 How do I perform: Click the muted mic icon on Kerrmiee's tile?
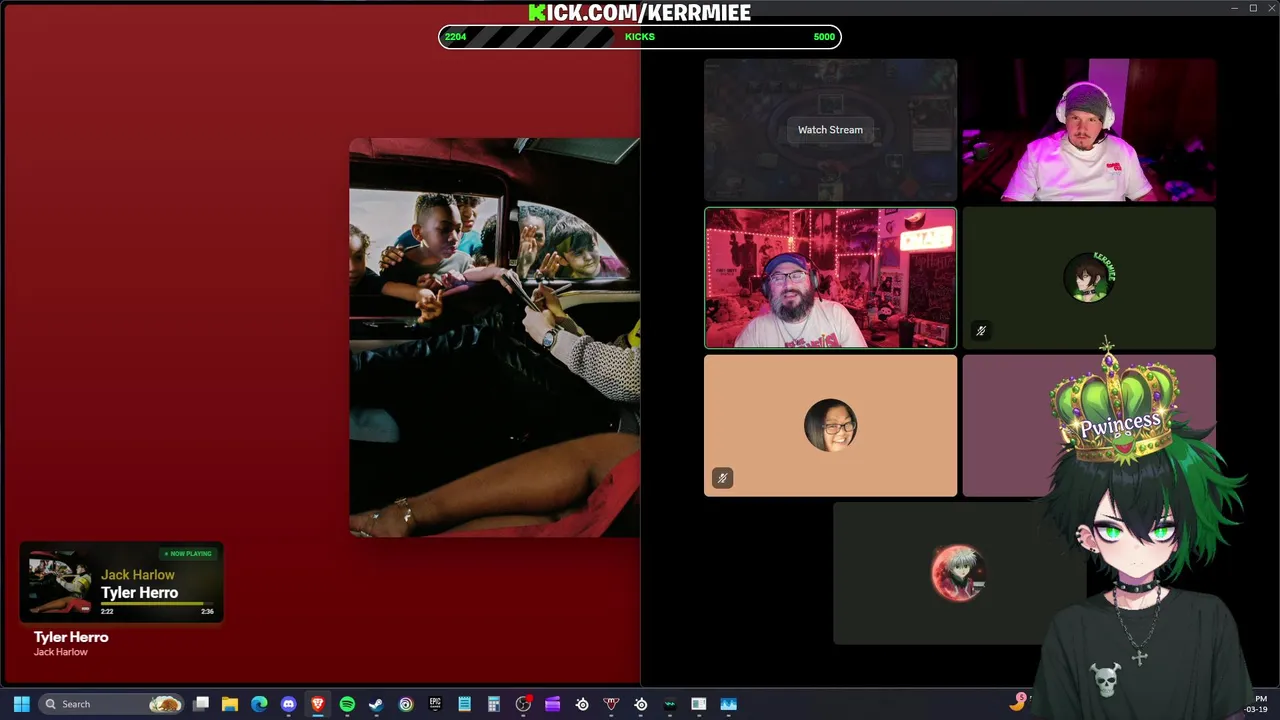(x=981, y=331)
